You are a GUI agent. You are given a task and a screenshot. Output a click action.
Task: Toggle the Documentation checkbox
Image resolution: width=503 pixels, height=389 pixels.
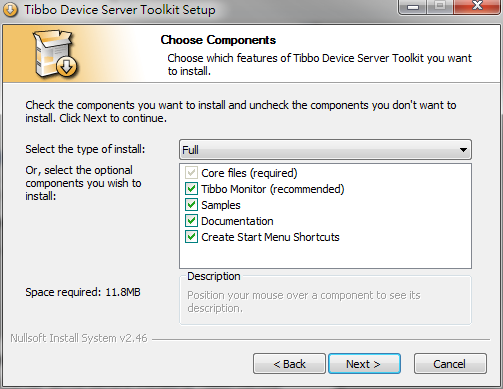tap(191, 221)
